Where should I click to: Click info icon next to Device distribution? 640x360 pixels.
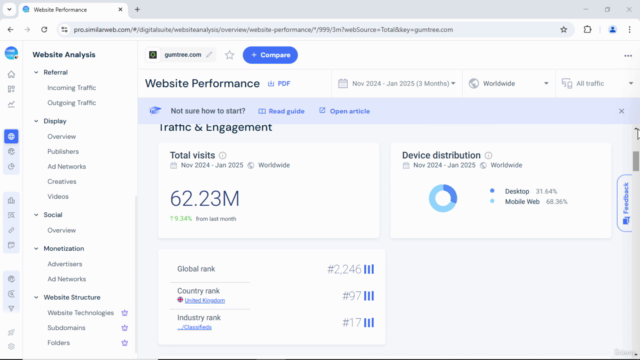point(488,156)
